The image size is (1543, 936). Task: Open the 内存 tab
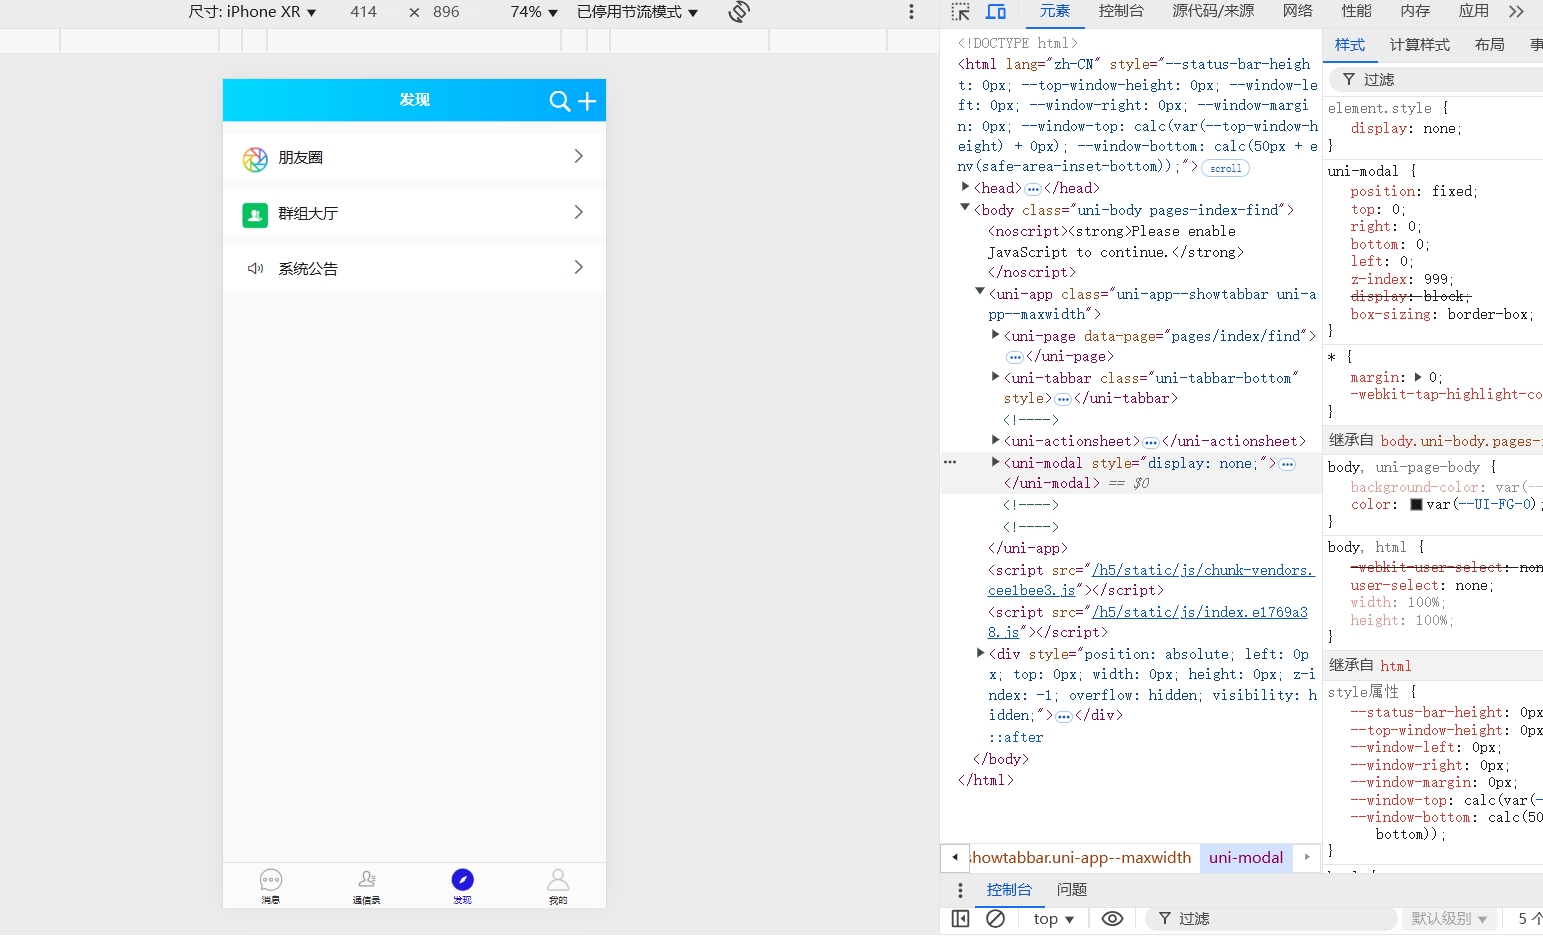tap(1415, 11)
